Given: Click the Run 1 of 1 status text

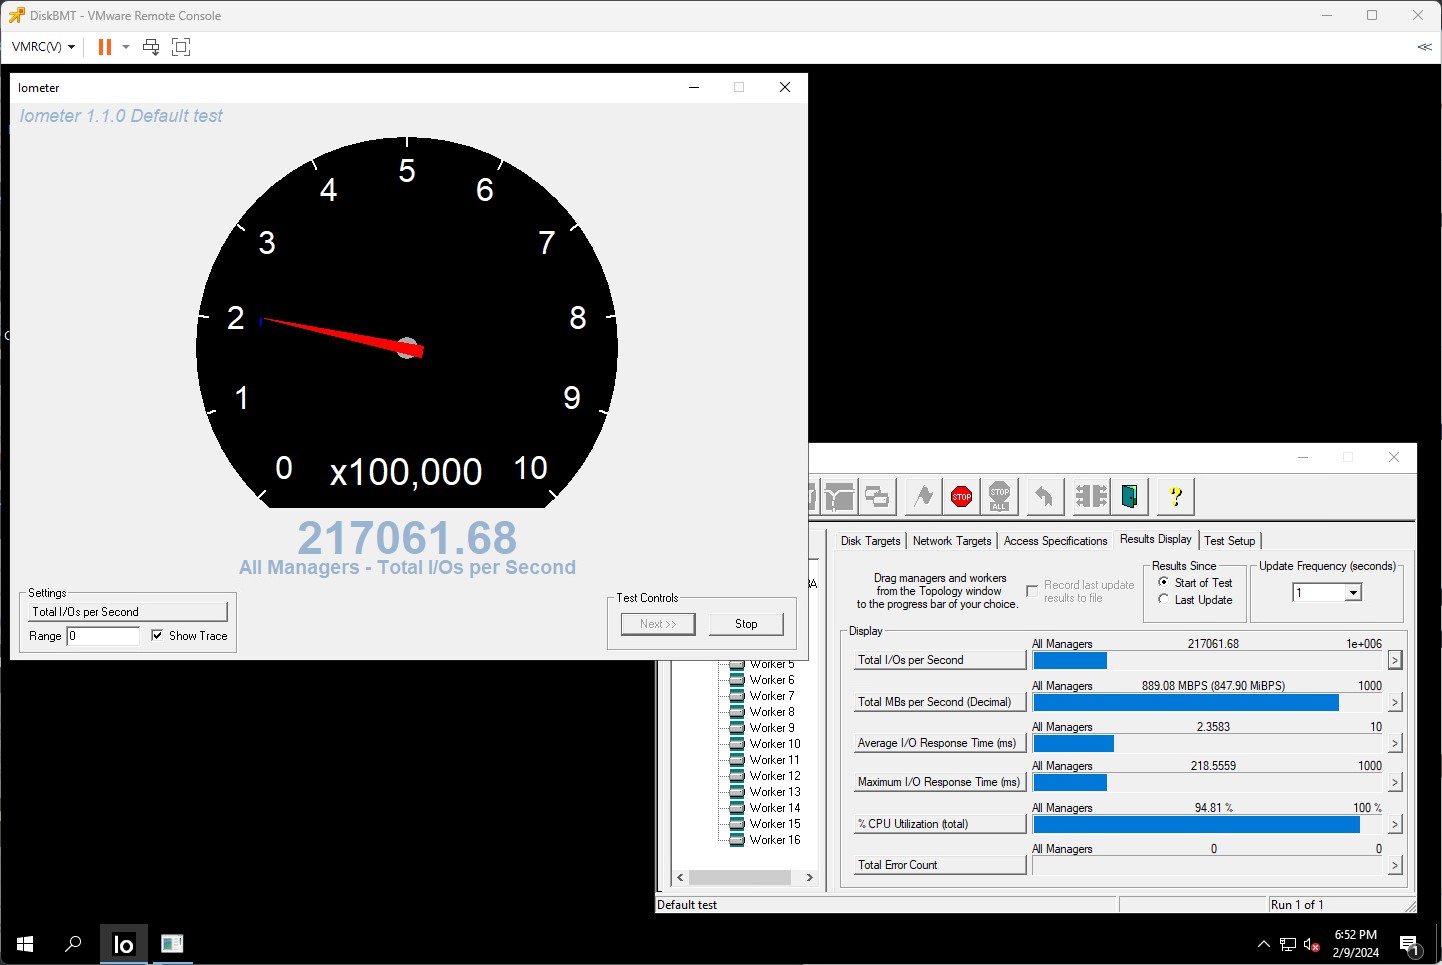Looking at the screenshot, I should 1297,905.
